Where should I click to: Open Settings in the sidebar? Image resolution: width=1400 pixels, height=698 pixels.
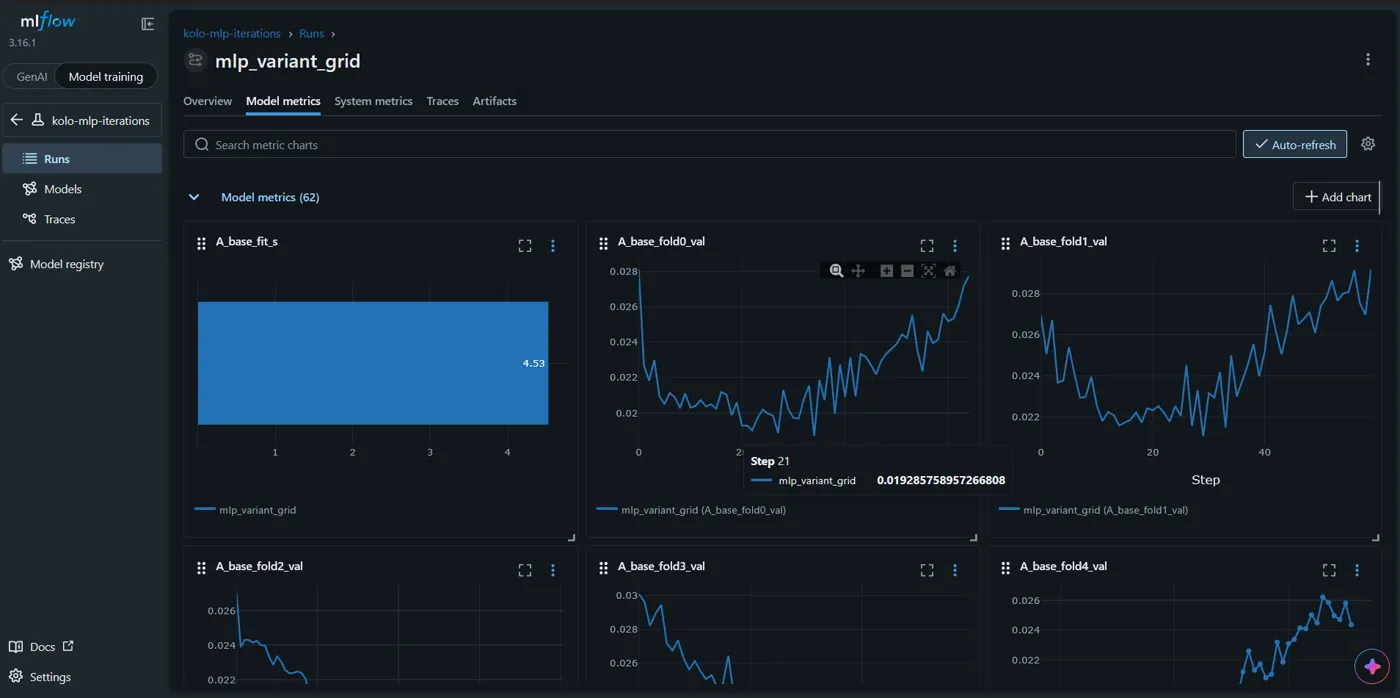click(x=40, y=676)
